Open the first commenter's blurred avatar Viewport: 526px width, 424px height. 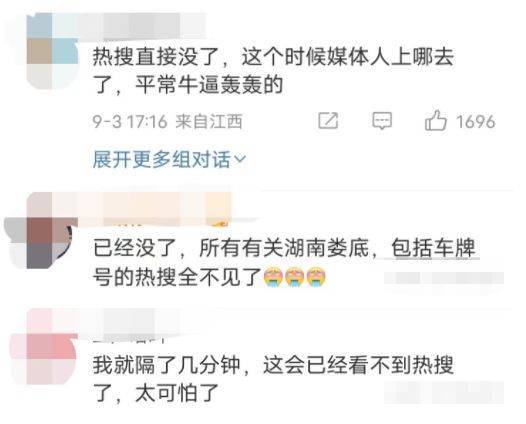(x=52, y=50)
